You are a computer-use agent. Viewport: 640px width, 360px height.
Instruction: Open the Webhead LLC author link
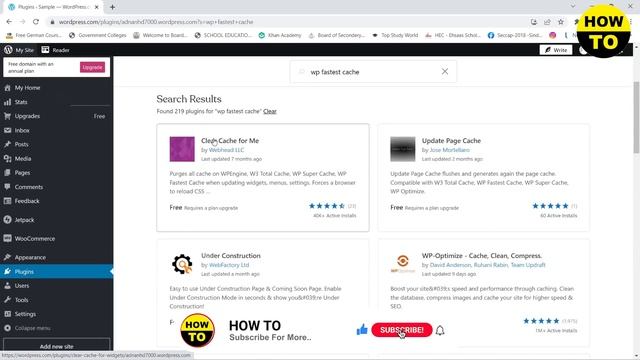(227, 150)
